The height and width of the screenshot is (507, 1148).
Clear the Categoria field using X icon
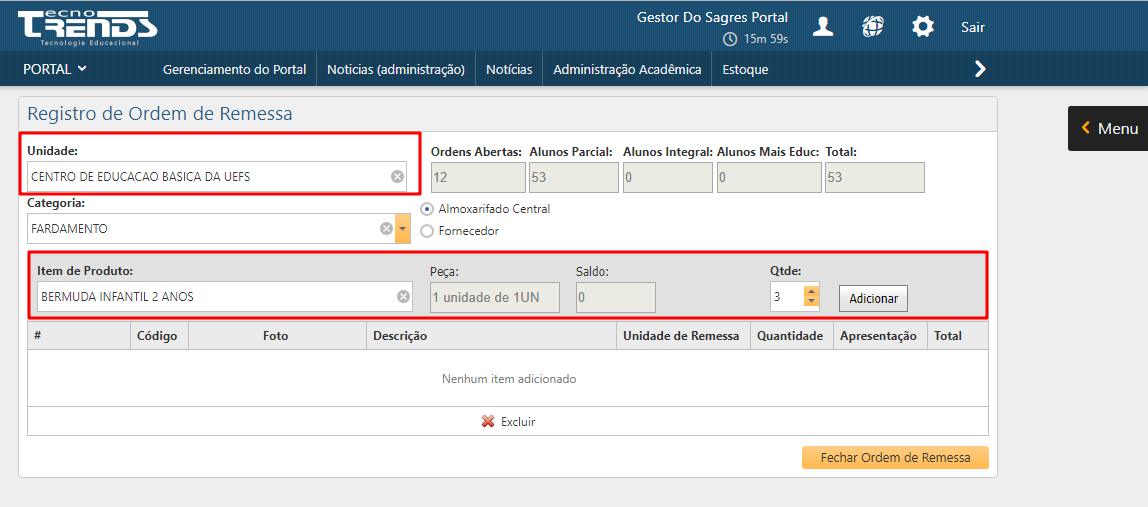pos(386,229)
